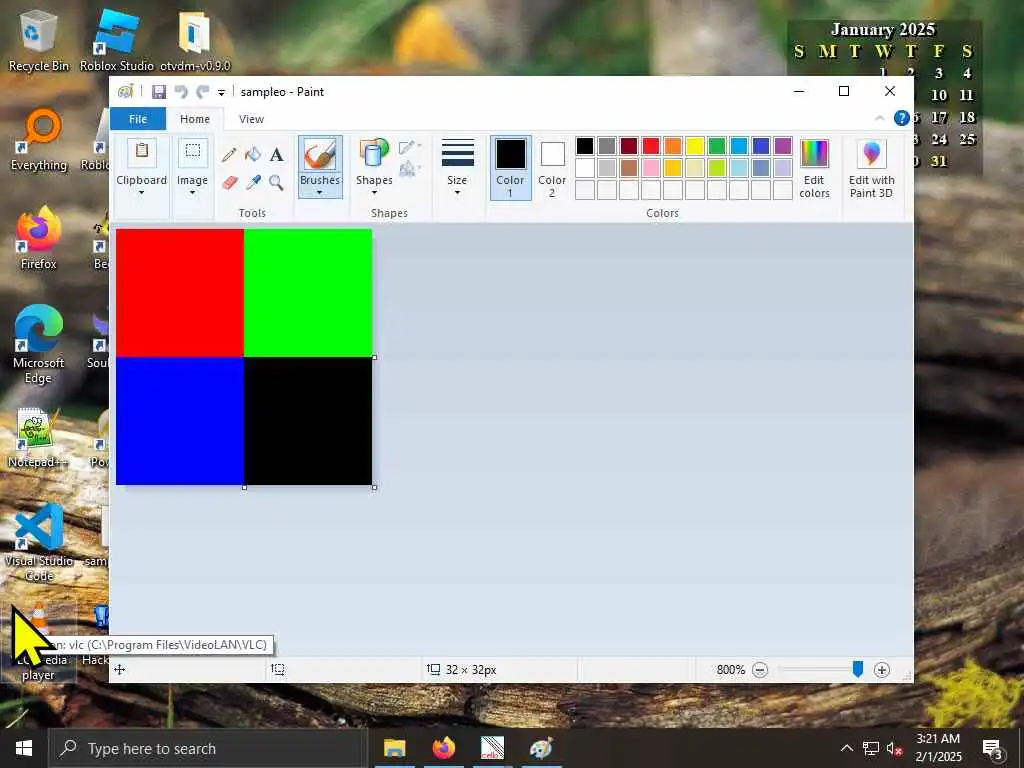This screenshot has width=1024, height=768.
Task: Click the Save icon in quick access toolbar
Action: tap(159, 92)
